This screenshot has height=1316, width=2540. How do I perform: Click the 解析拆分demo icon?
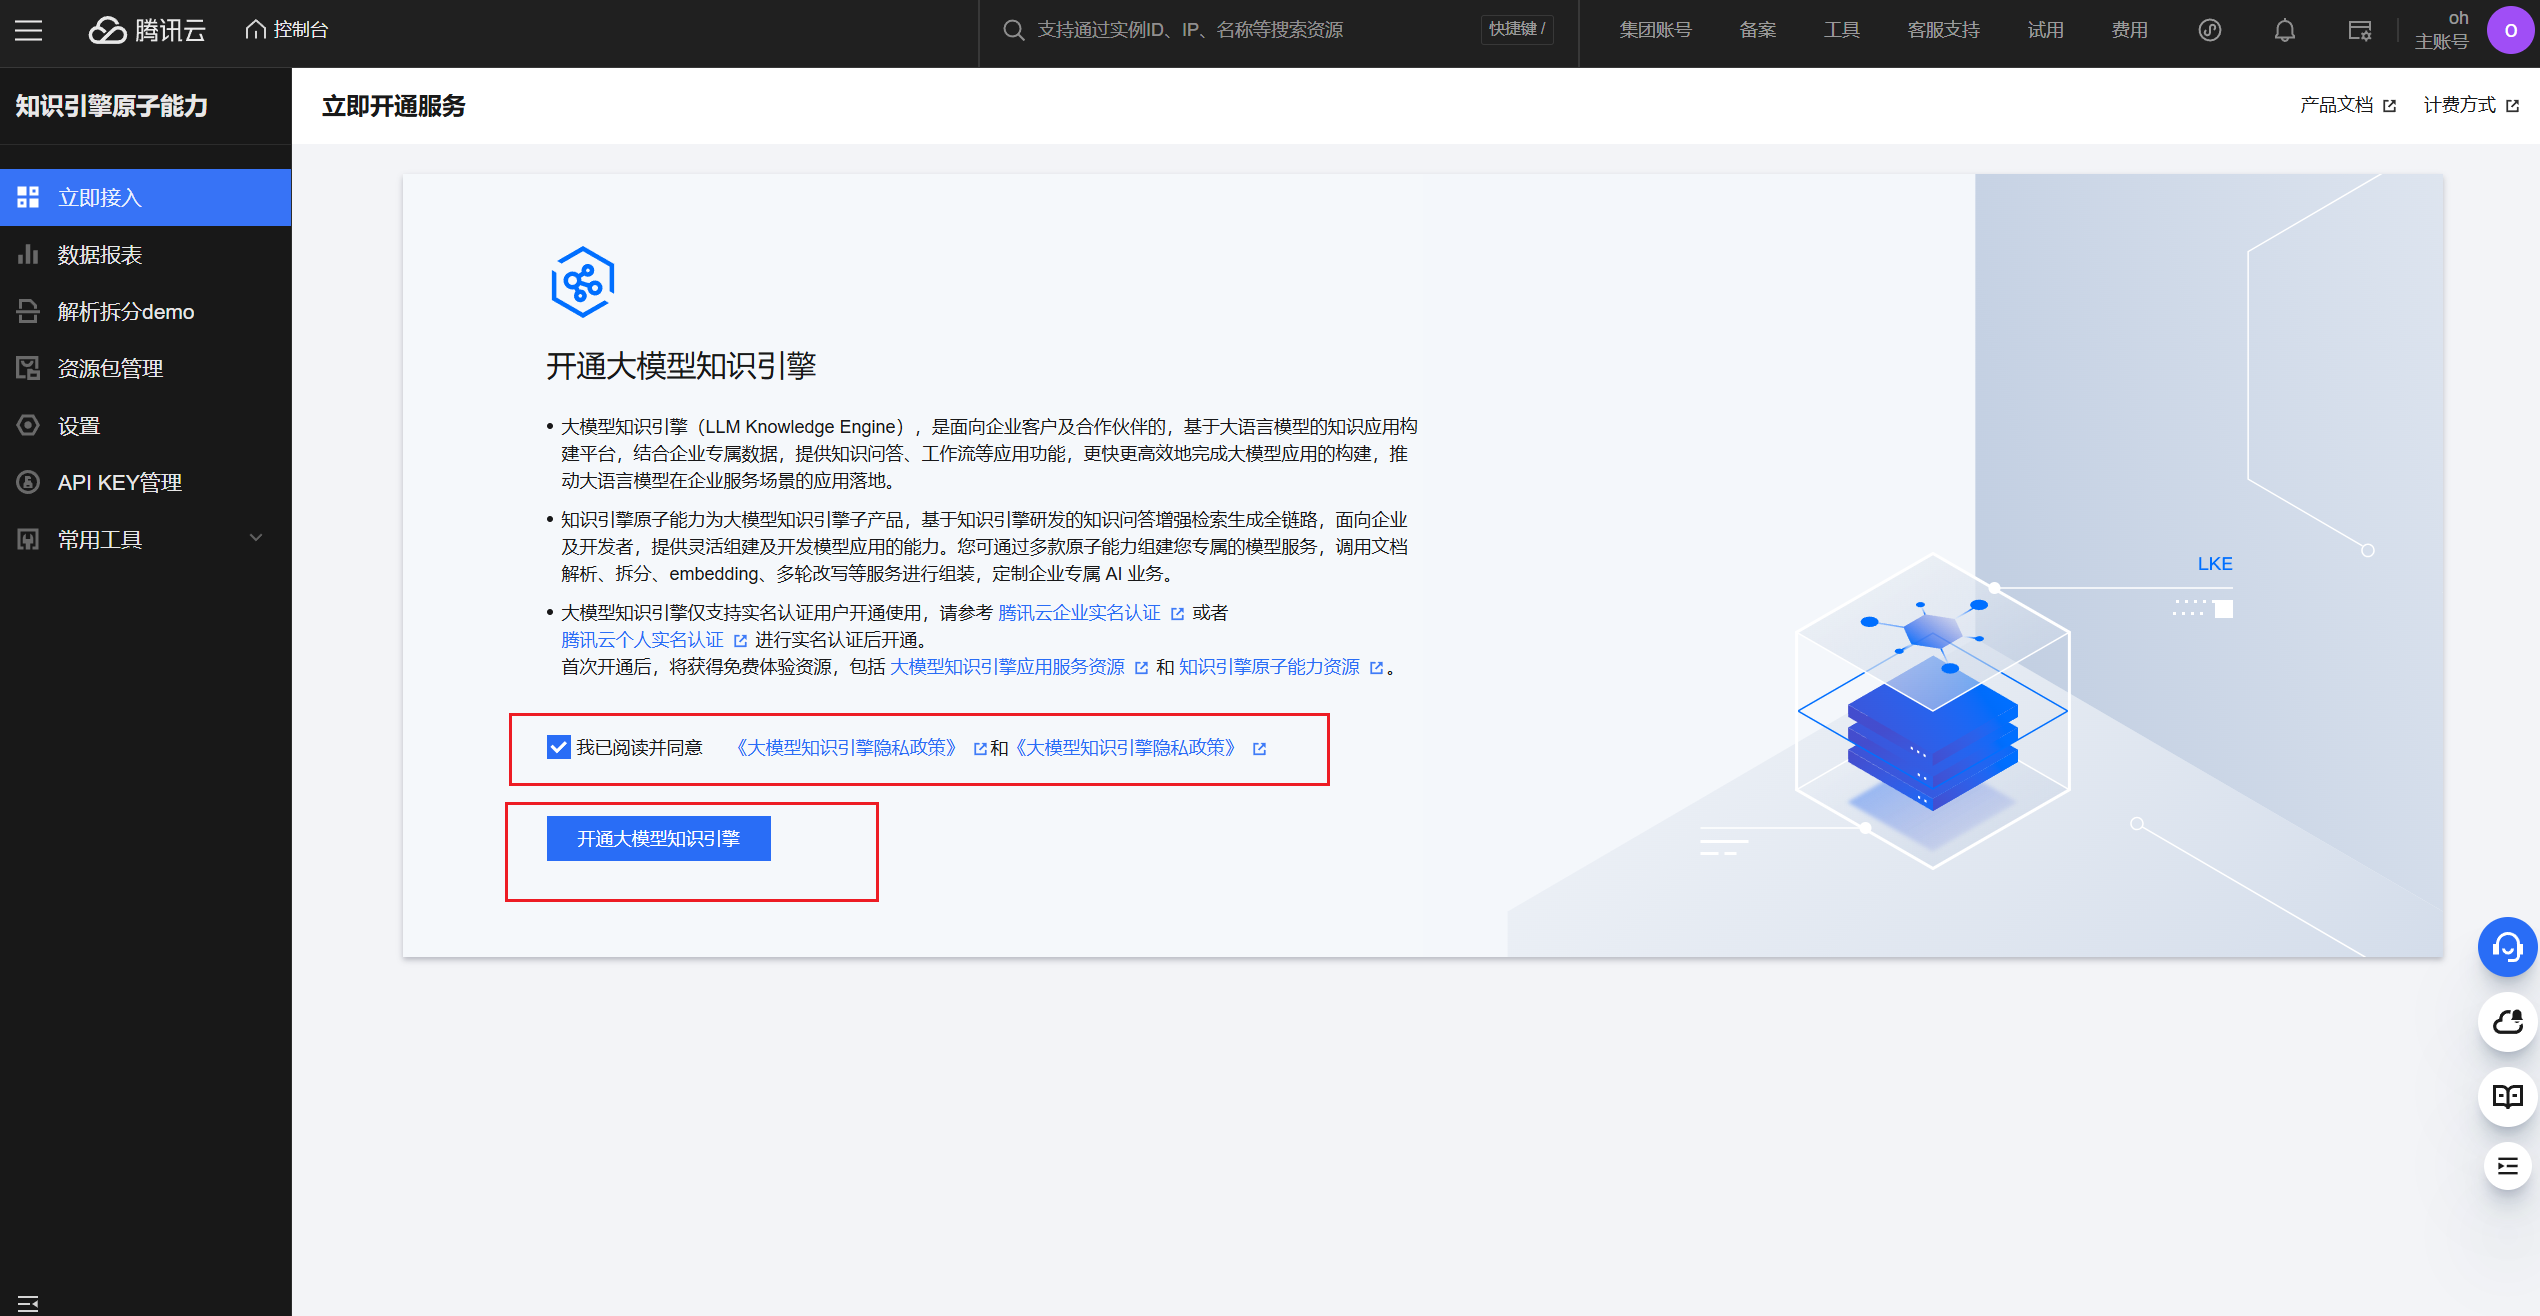click(x=28, y=311)
